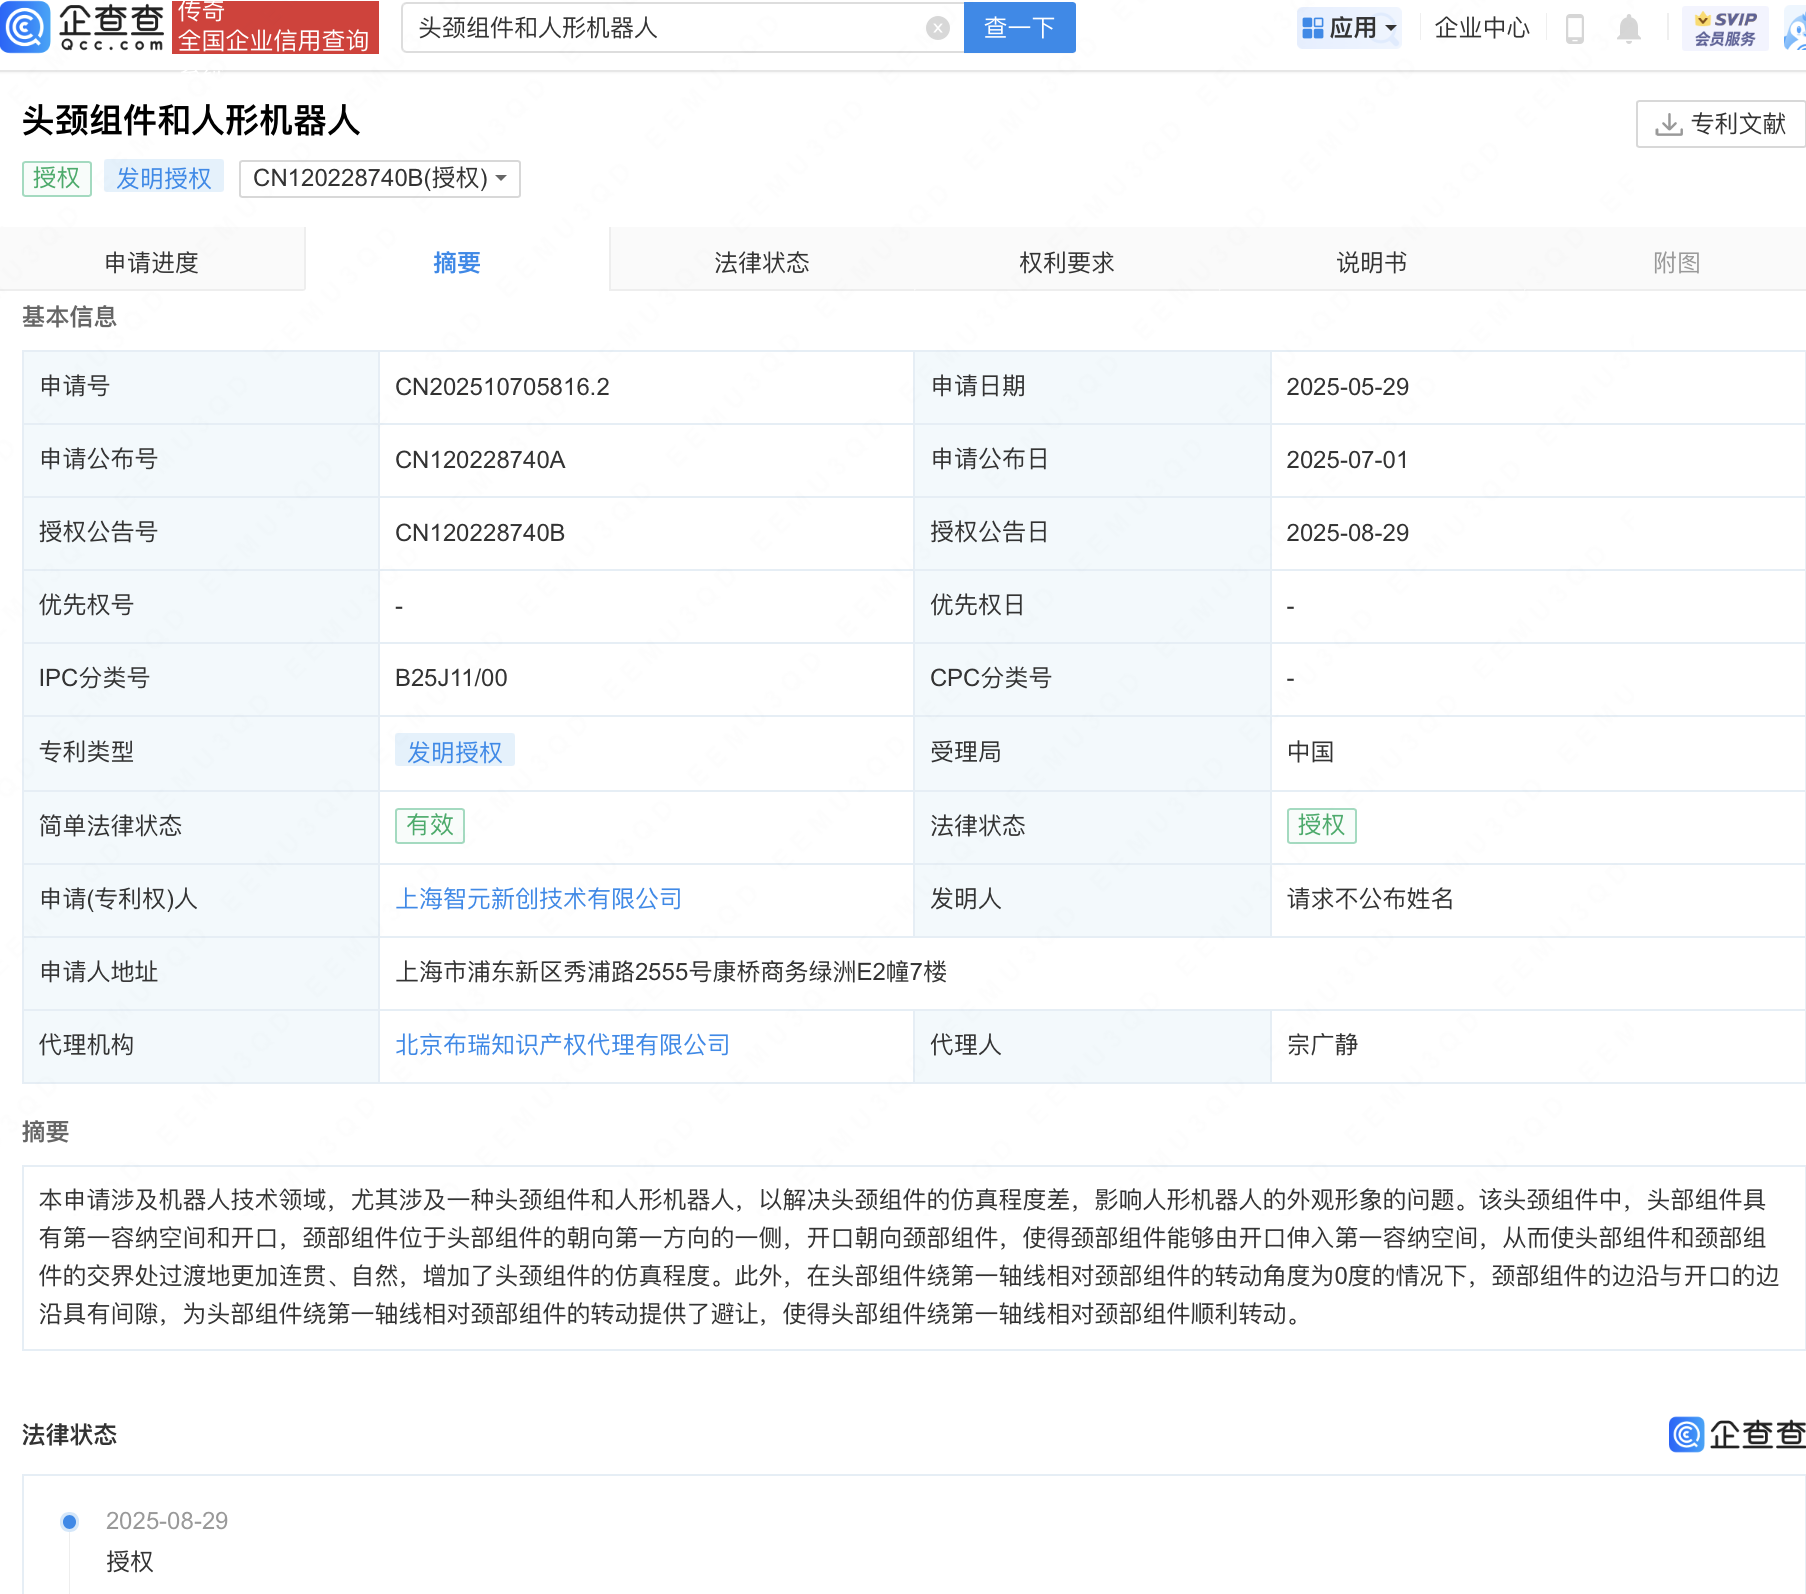Switch to the 说明书 tab
1806x1594 pixels.
(1372, 262)
